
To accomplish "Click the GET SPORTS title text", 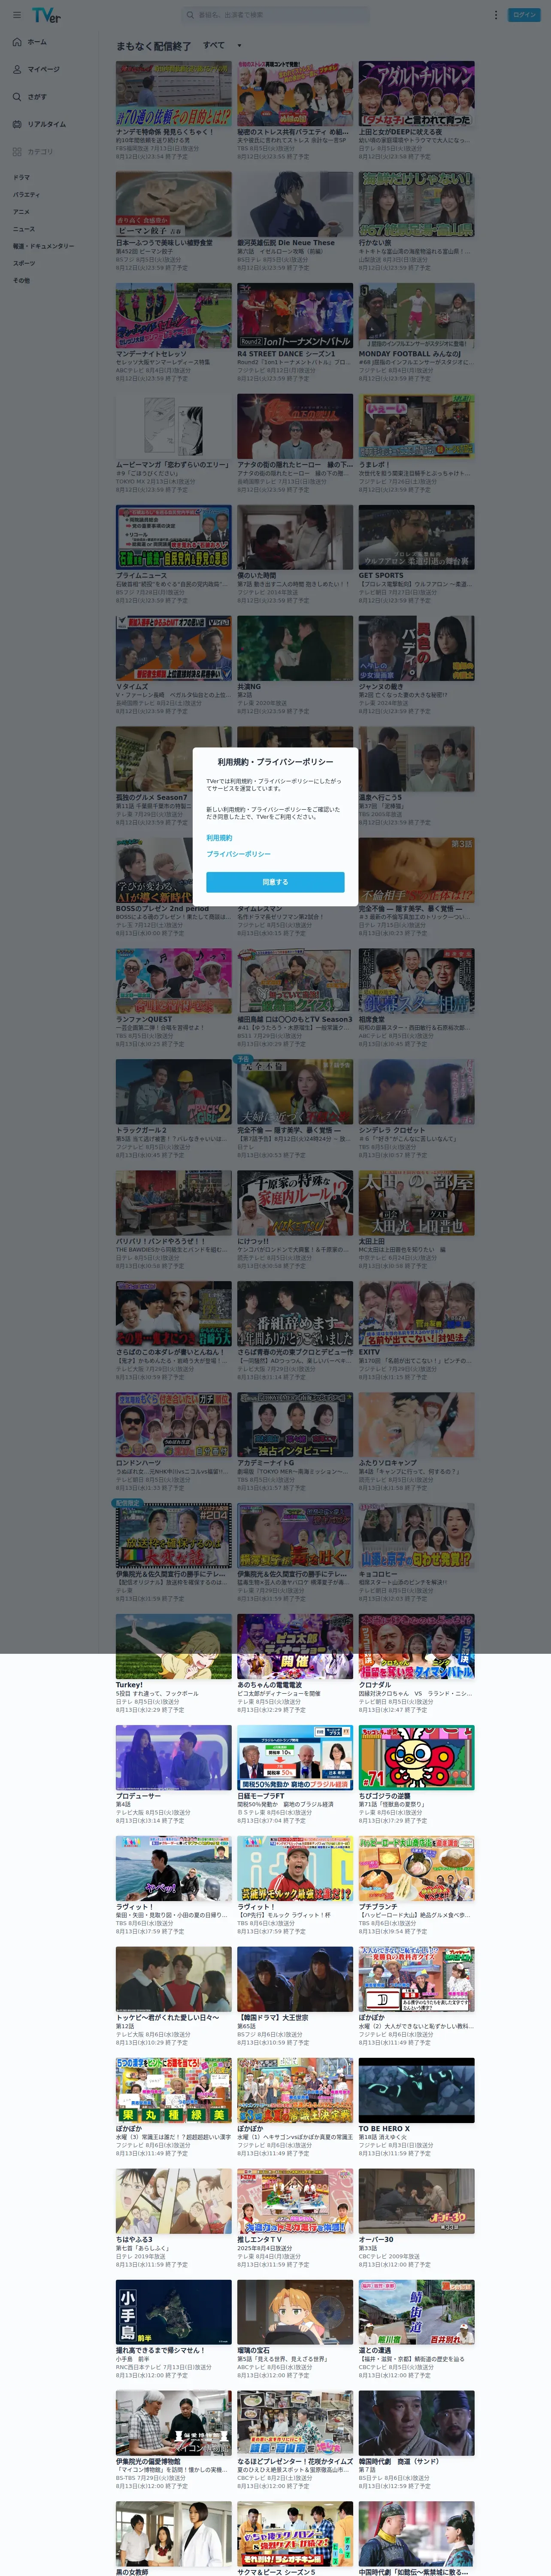I will pyautogui.click(x=381, y=576).
